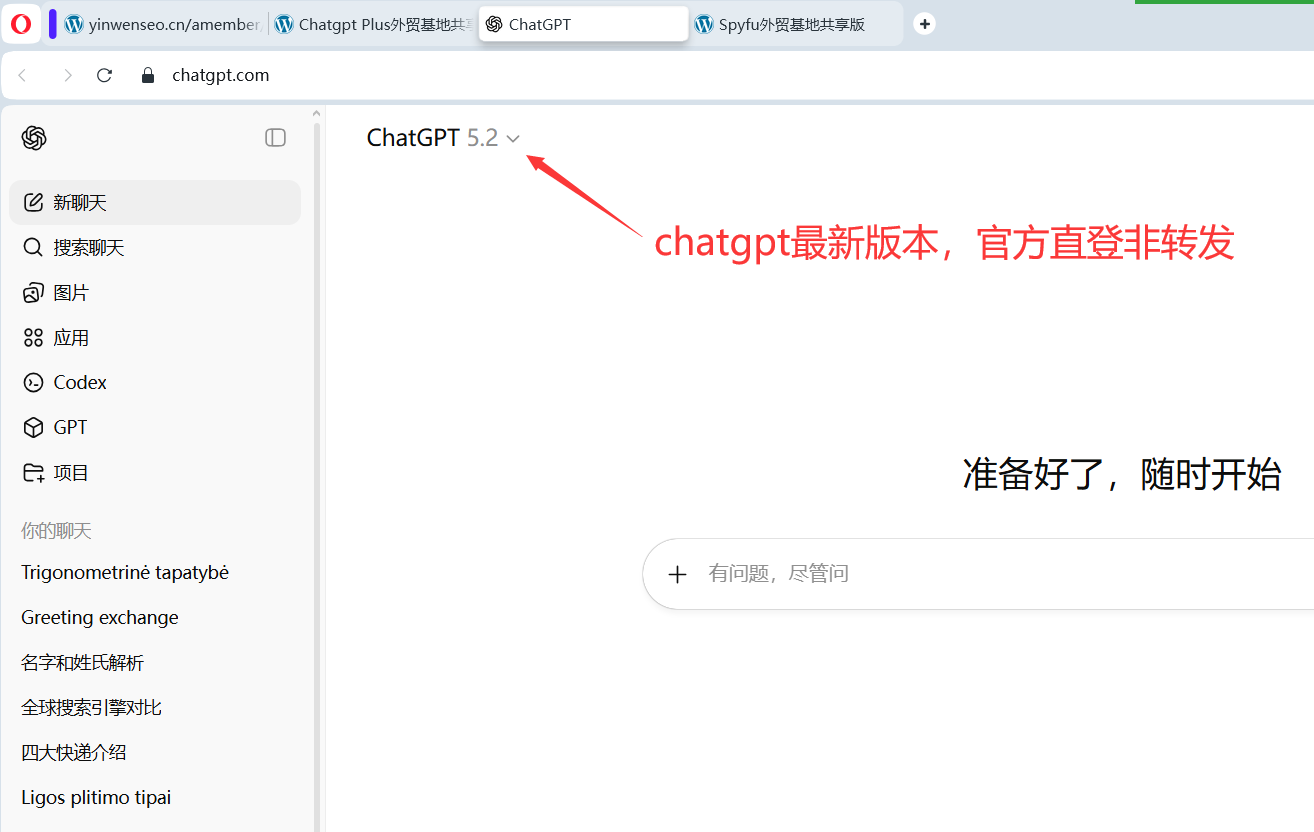Open the 项目 projects section
This screenshot has height=832, width=1314.
click(155, 472)
